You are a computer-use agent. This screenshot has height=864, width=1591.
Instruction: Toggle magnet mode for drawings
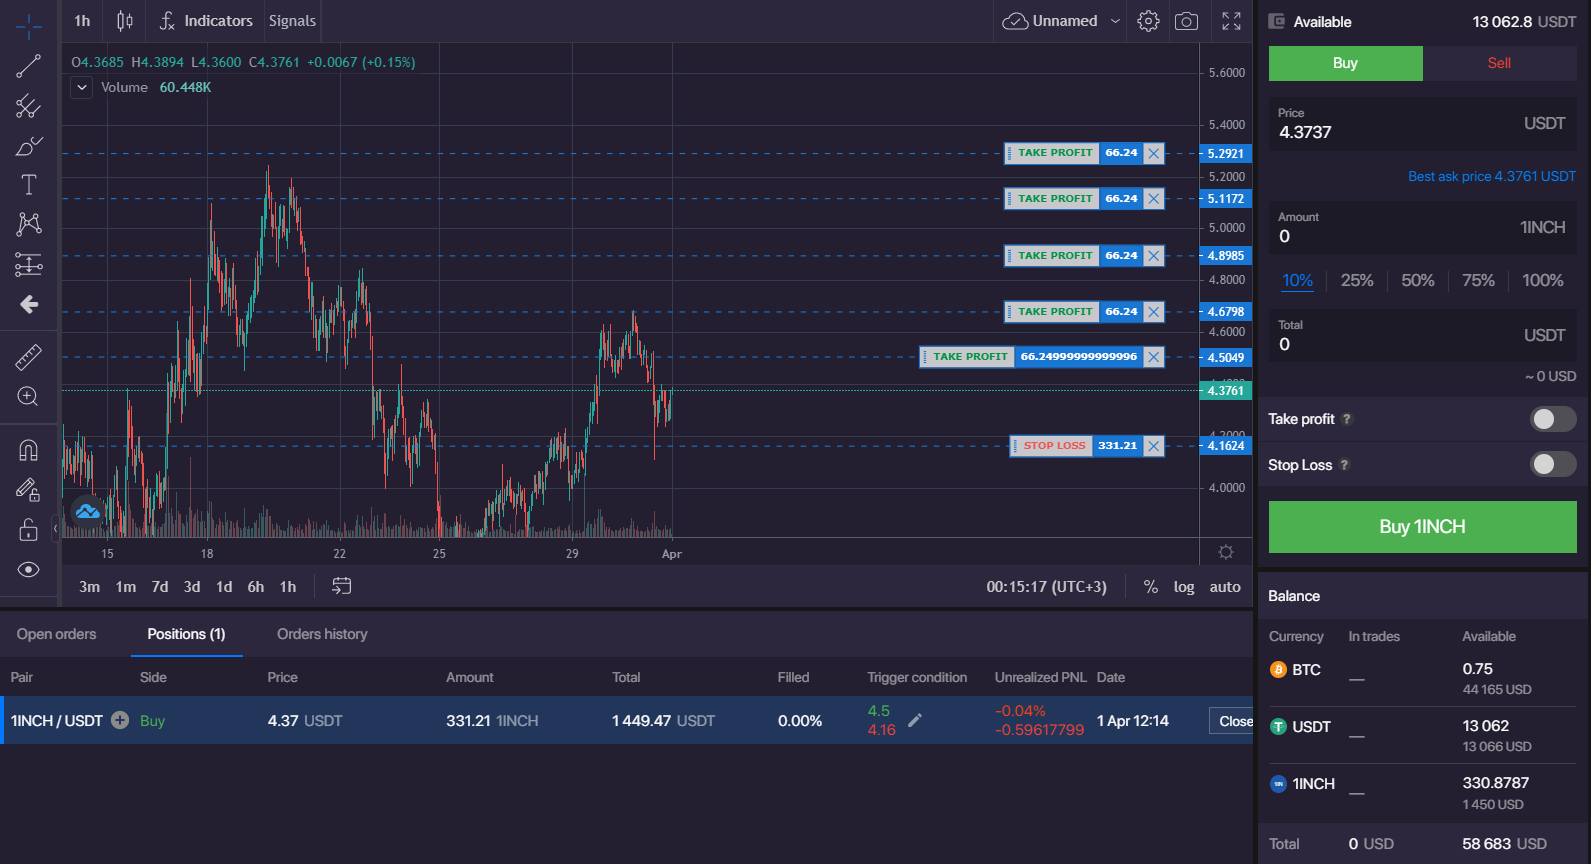pos(29,450)
